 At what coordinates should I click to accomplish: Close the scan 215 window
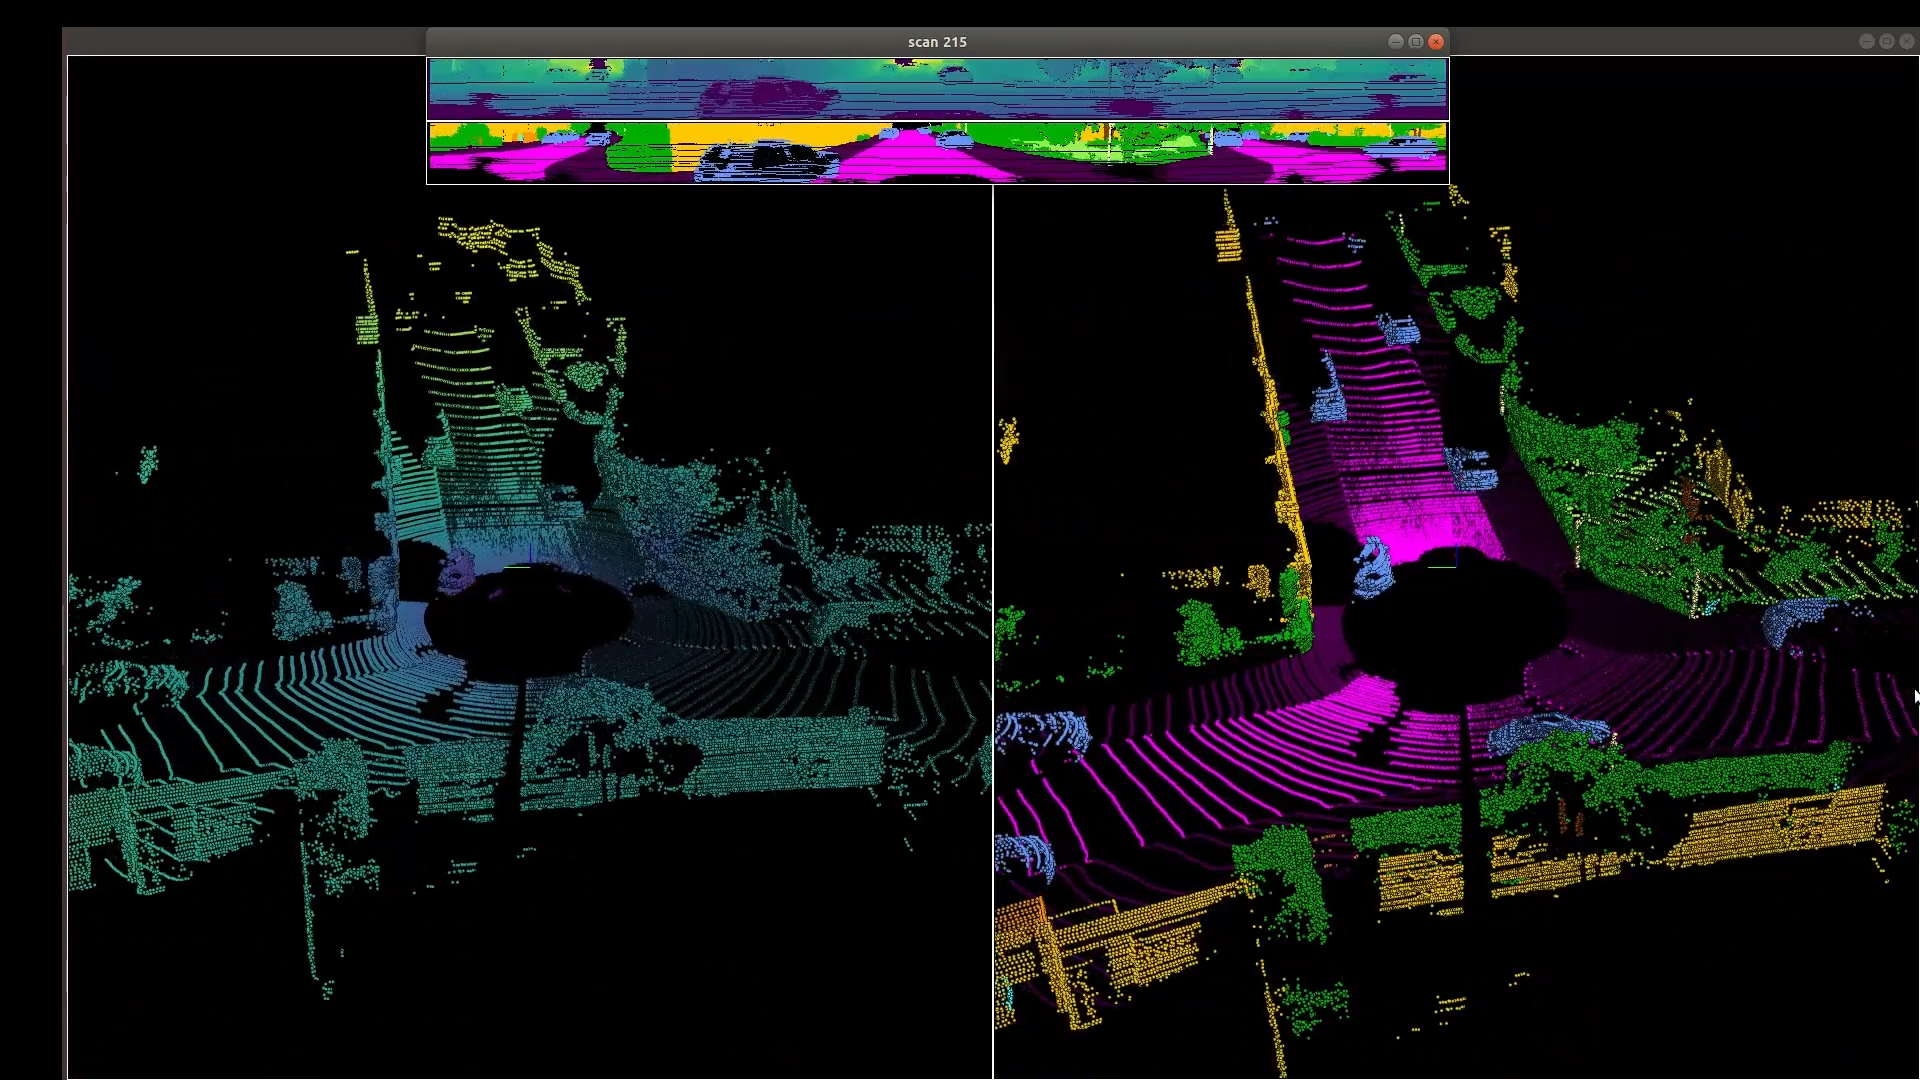1436,41
